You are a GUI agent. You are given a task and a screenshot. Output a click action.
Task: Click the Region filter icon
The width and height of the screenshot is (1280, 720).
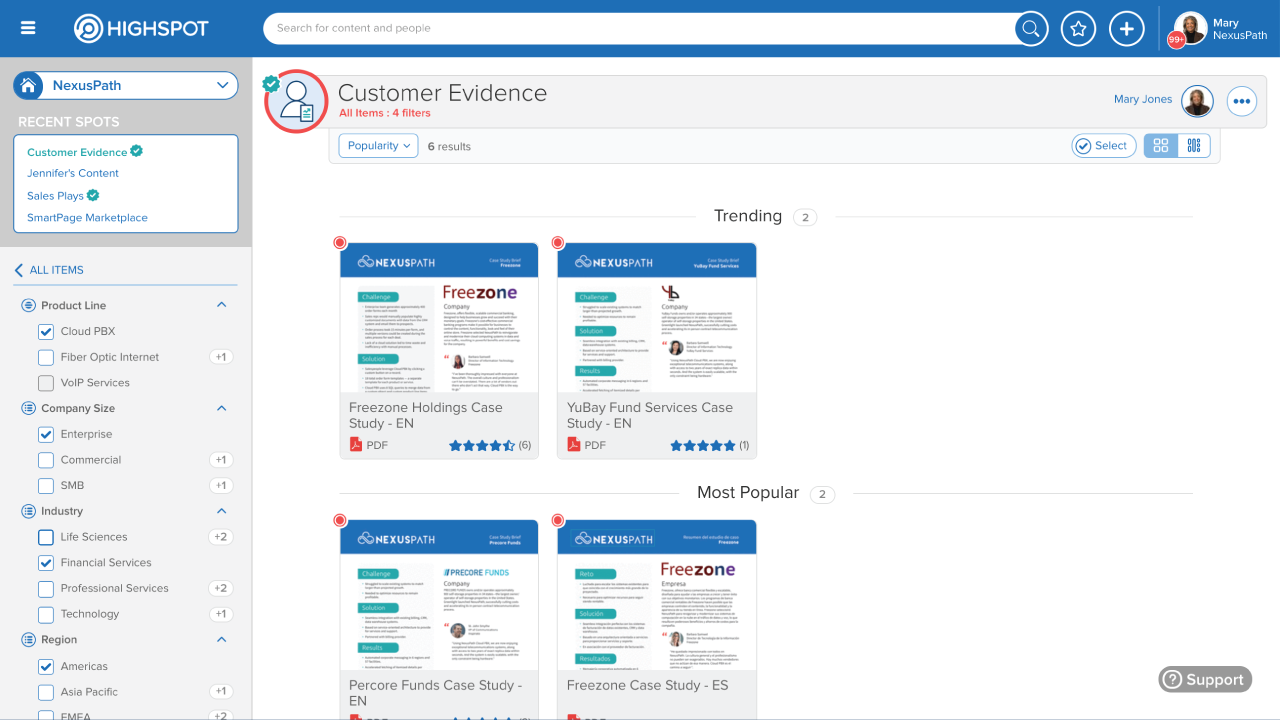point(28,639)
